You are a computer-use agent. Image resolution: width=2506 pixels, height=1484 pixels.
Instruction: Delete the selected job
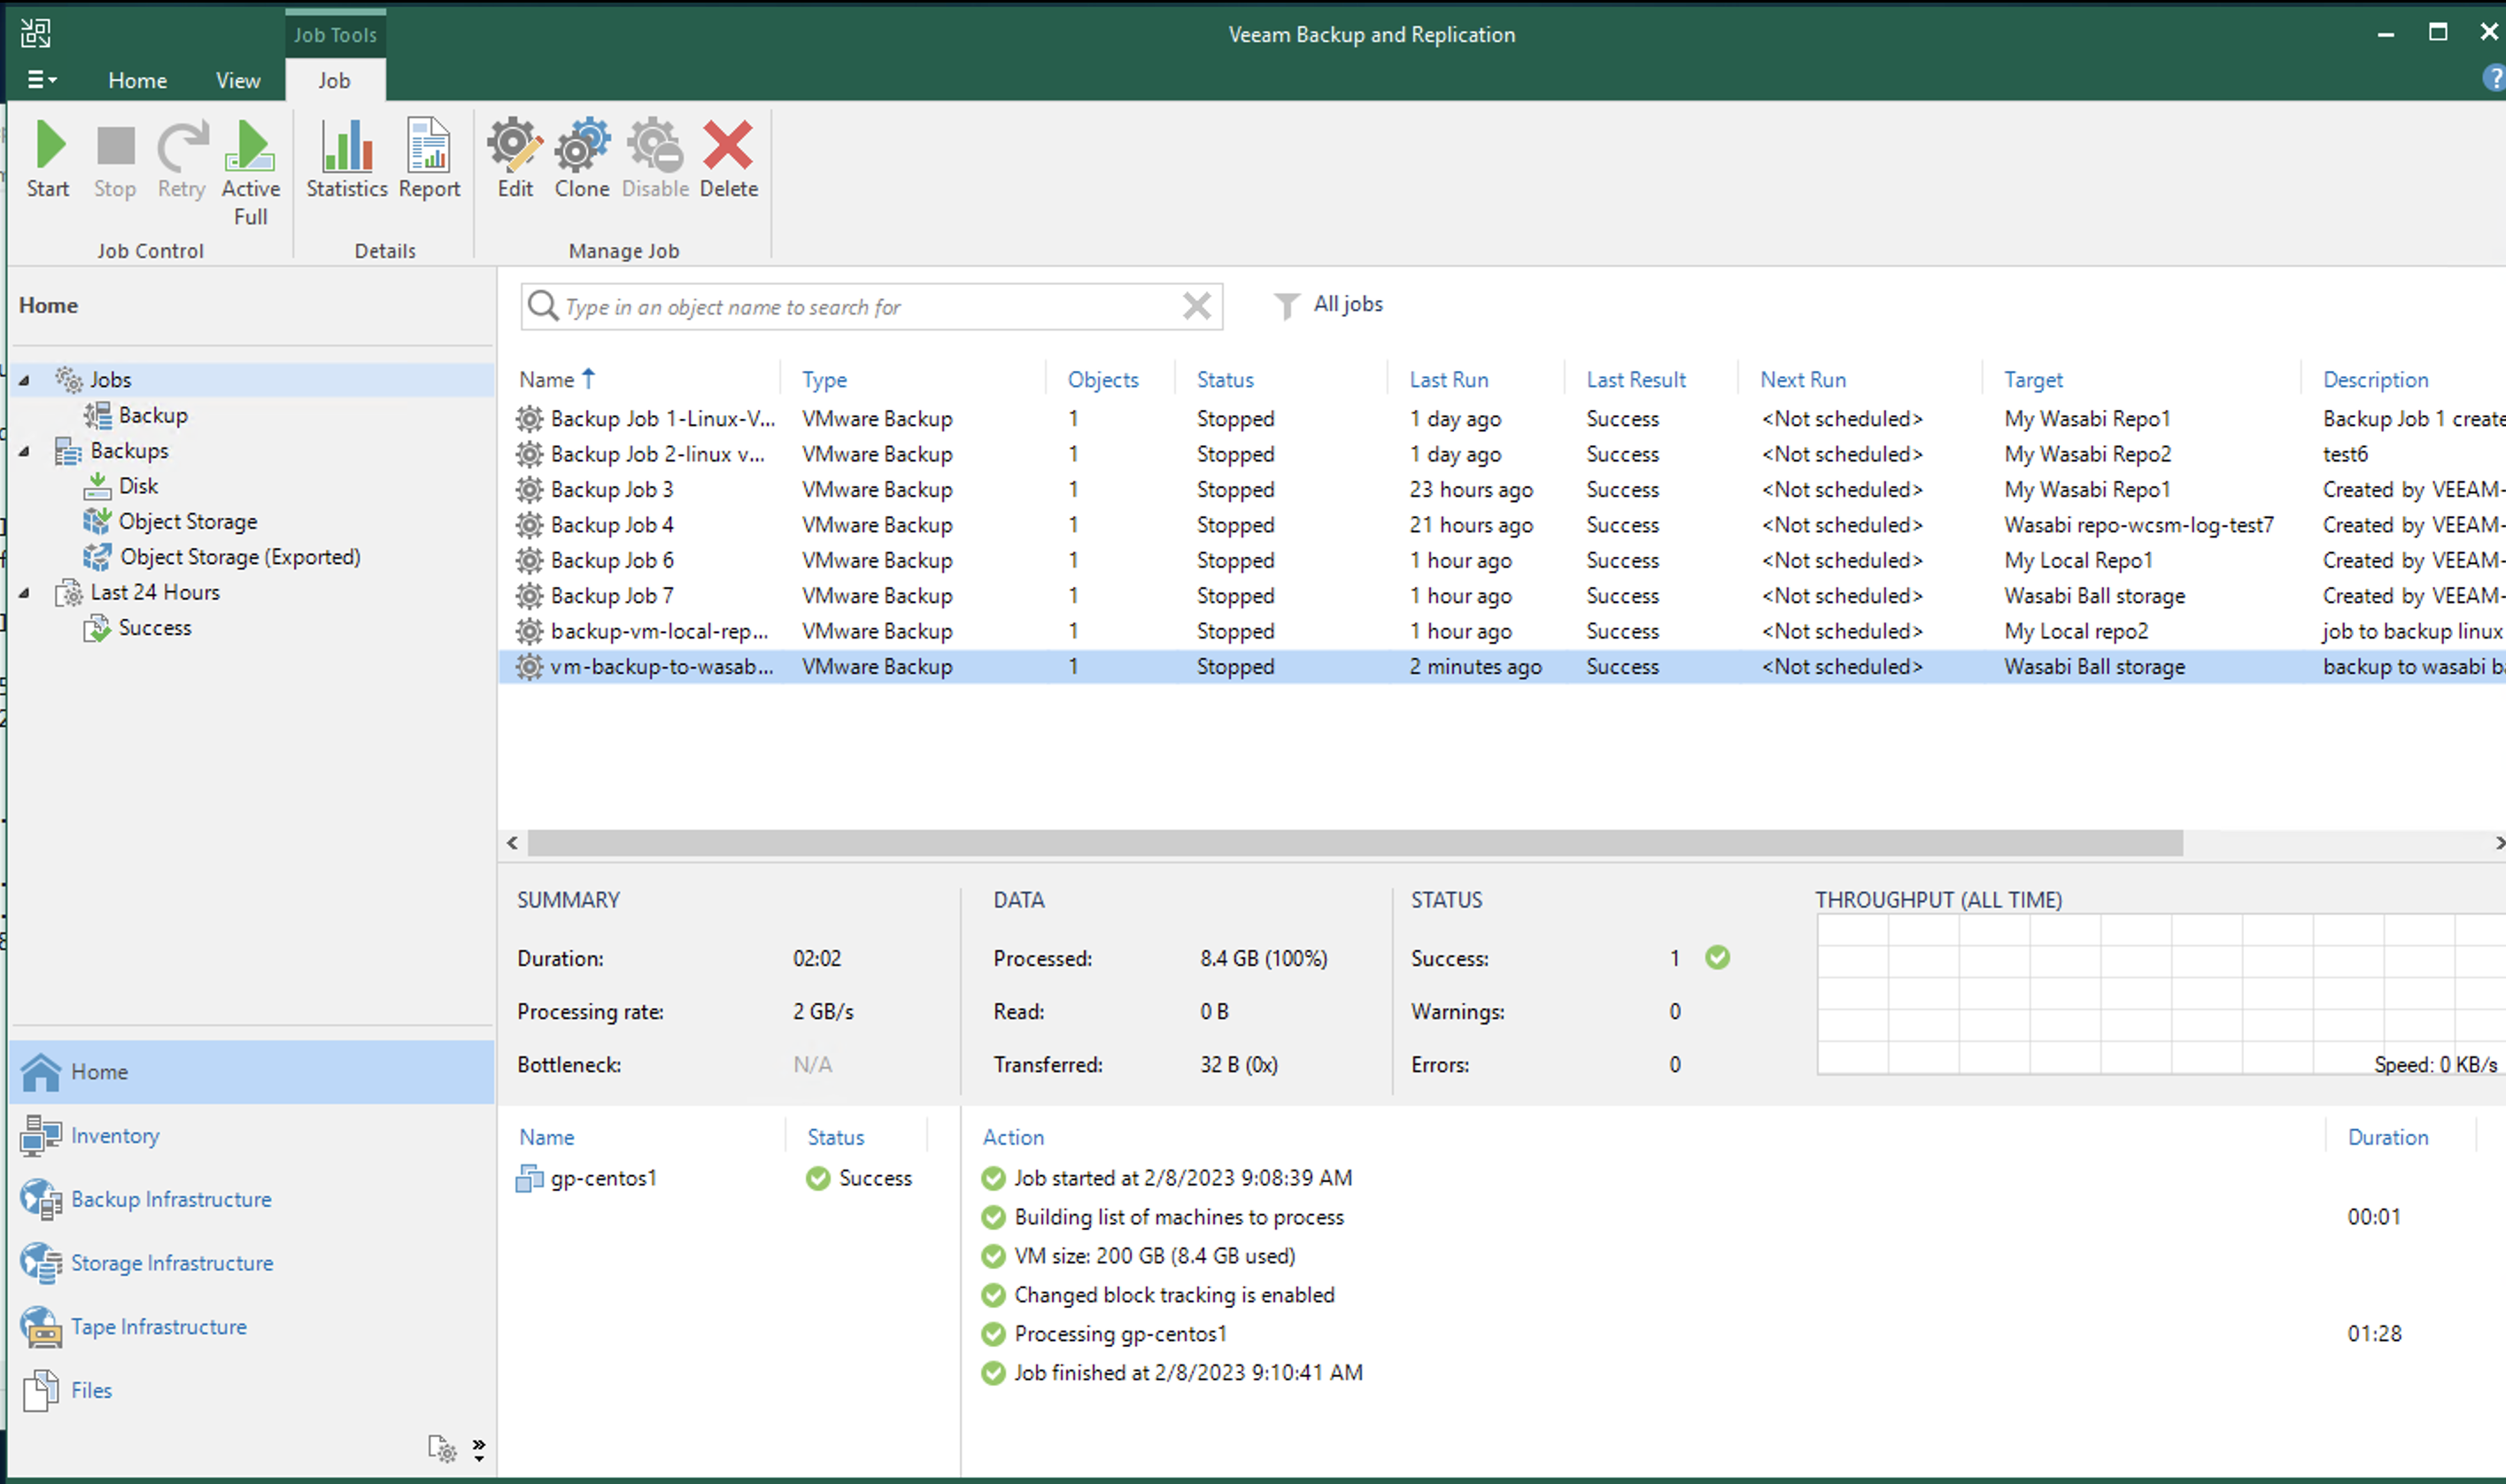(728, 159)
